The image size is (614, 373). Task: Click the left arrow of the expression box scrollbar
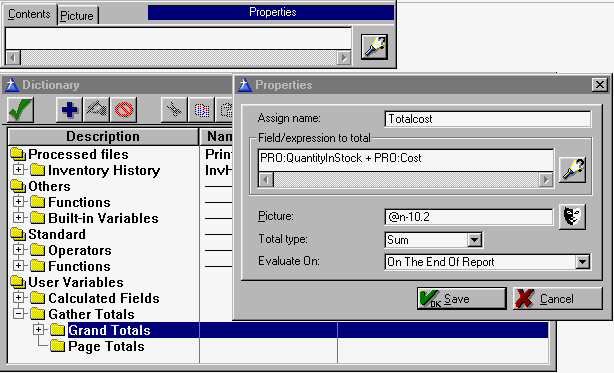click(x=266, y=180)
